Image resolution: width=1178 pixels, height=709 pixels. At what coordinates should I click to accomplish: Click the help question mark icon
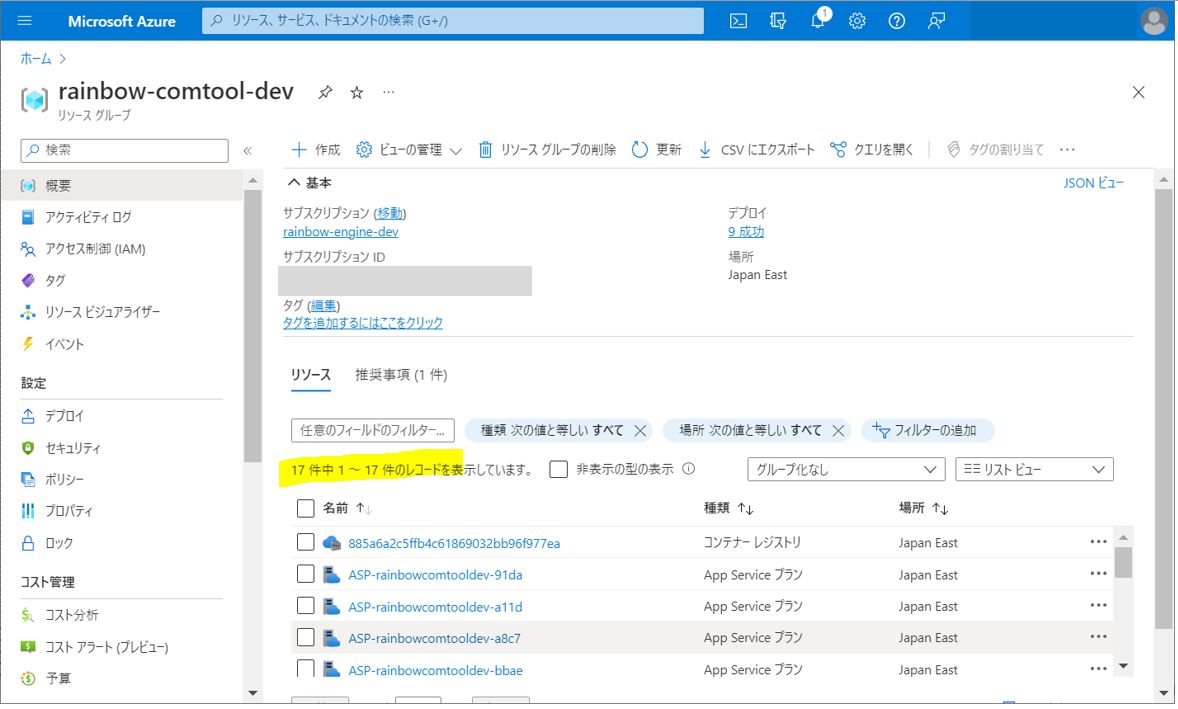point(897,21)
